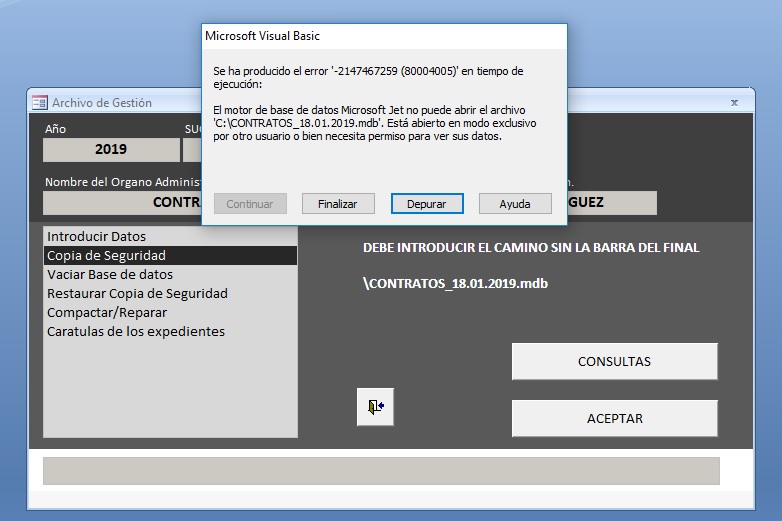Click the Archivo de Gestión window title
The width and height of the screenshot is (782, 521).
point(102,103)
